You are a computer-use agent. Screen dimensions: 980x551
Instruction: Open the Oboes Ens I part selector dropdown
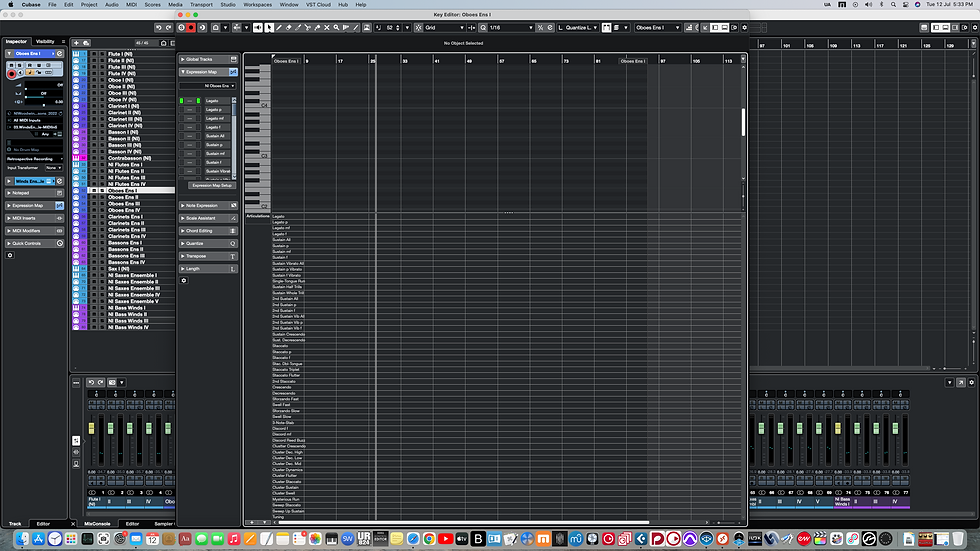[x=658, y=27]
